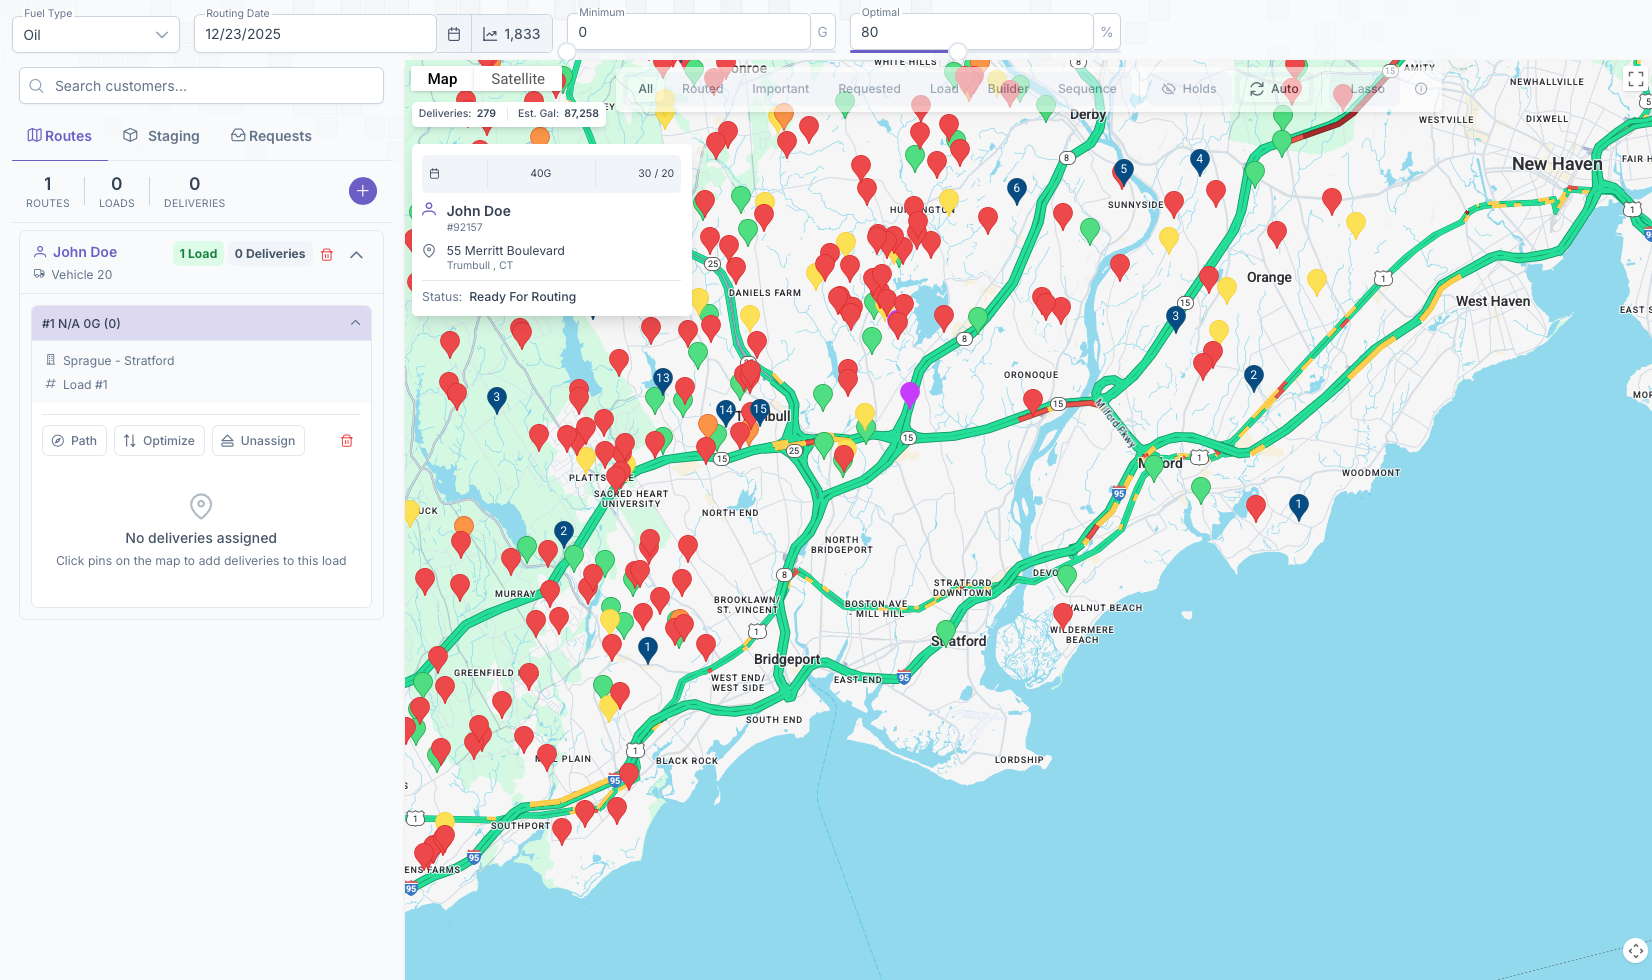
Task: Switch to the Staging tab
Action: [161, 136]
